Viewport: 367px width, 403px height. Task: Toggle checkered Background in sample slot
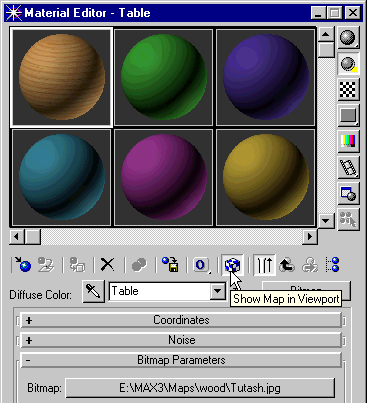[x=348, y=89]
